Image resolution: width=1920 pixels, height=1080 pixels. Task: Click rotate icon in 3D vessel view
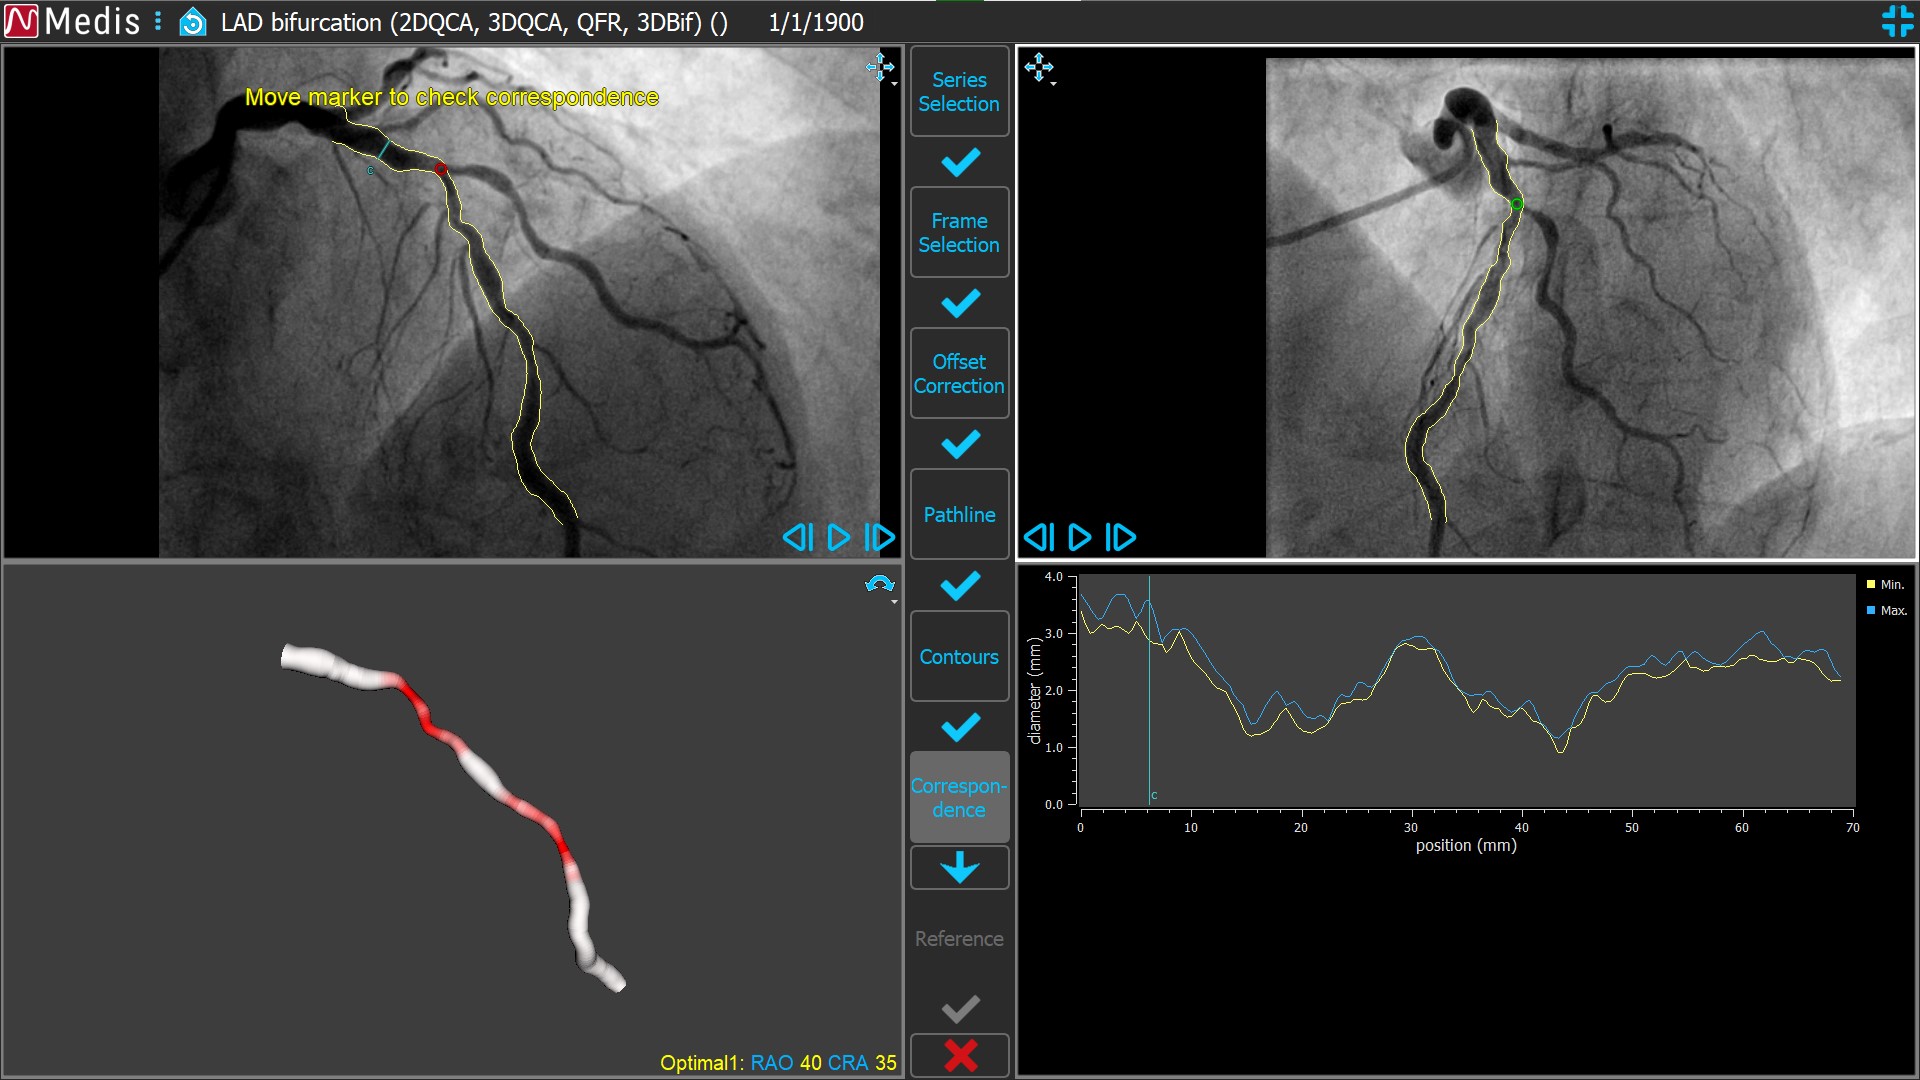(880, 584)
